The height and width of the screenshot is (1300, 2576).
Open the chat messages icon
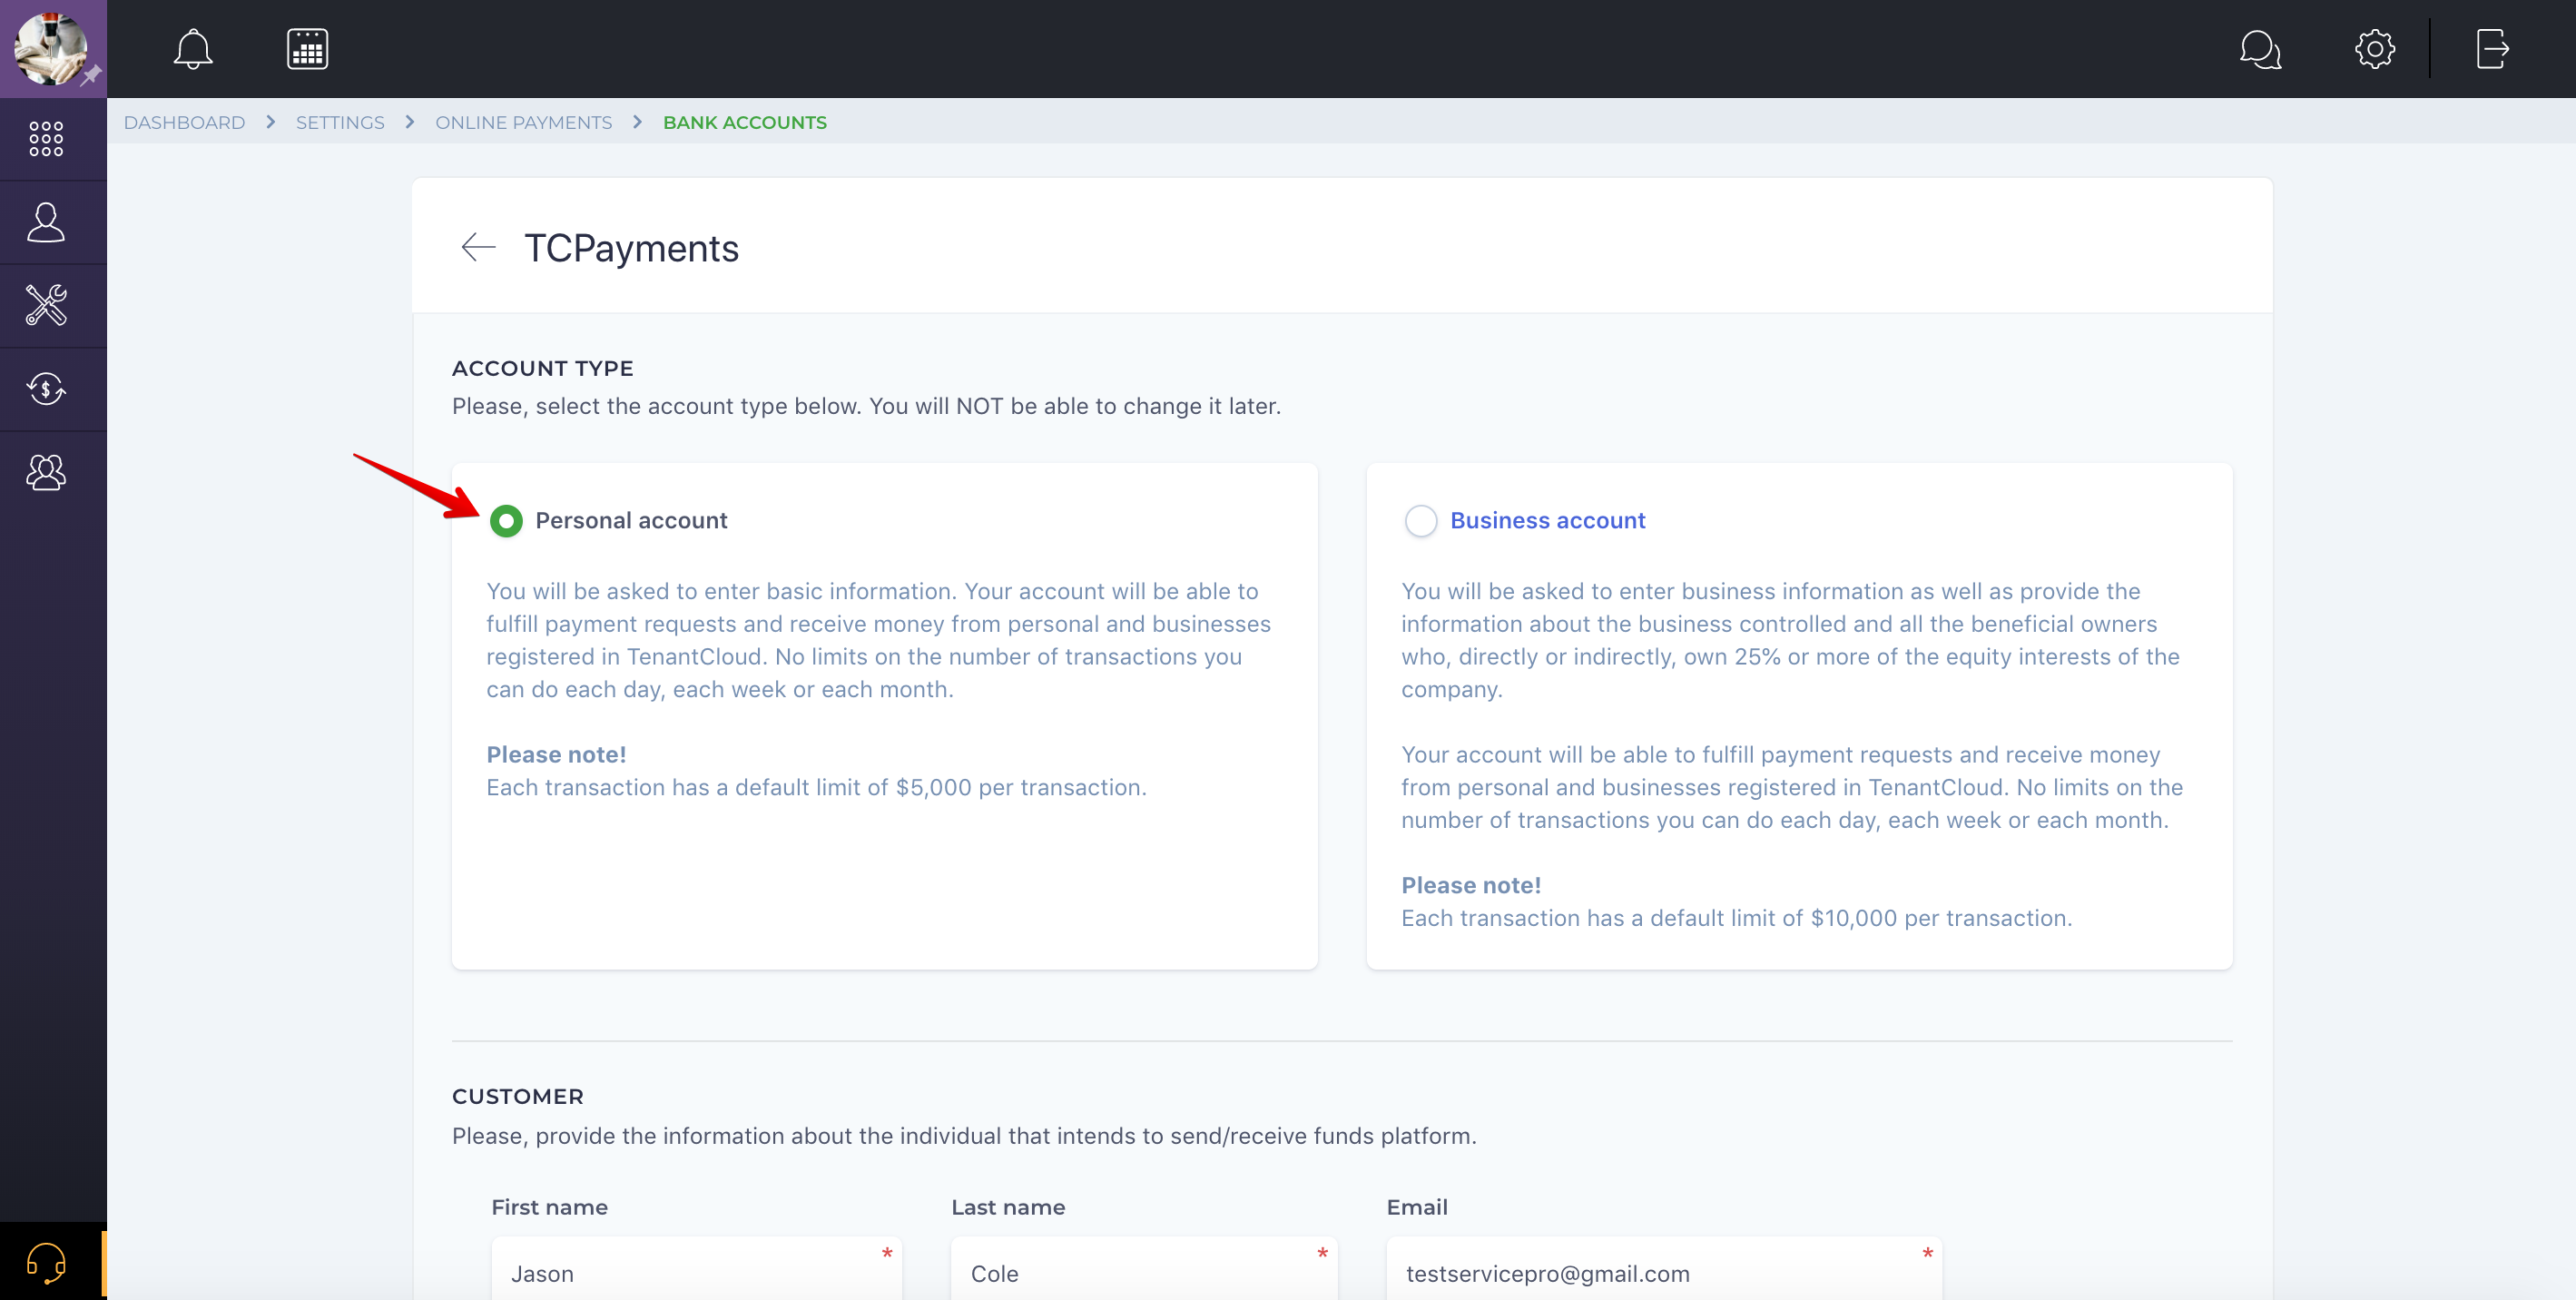2259,49
